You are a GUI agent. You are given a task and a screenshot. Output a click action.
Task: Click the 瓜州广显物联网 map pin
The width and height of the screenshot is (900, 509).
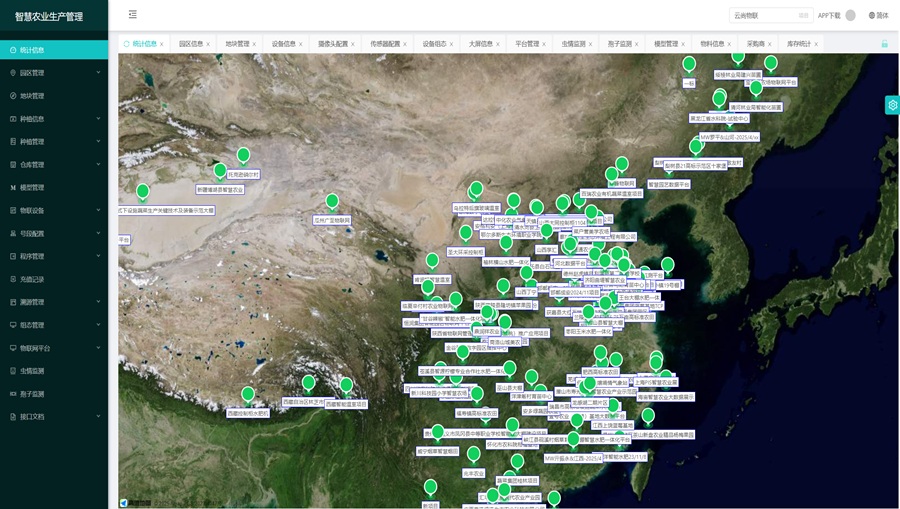point(332,202)
